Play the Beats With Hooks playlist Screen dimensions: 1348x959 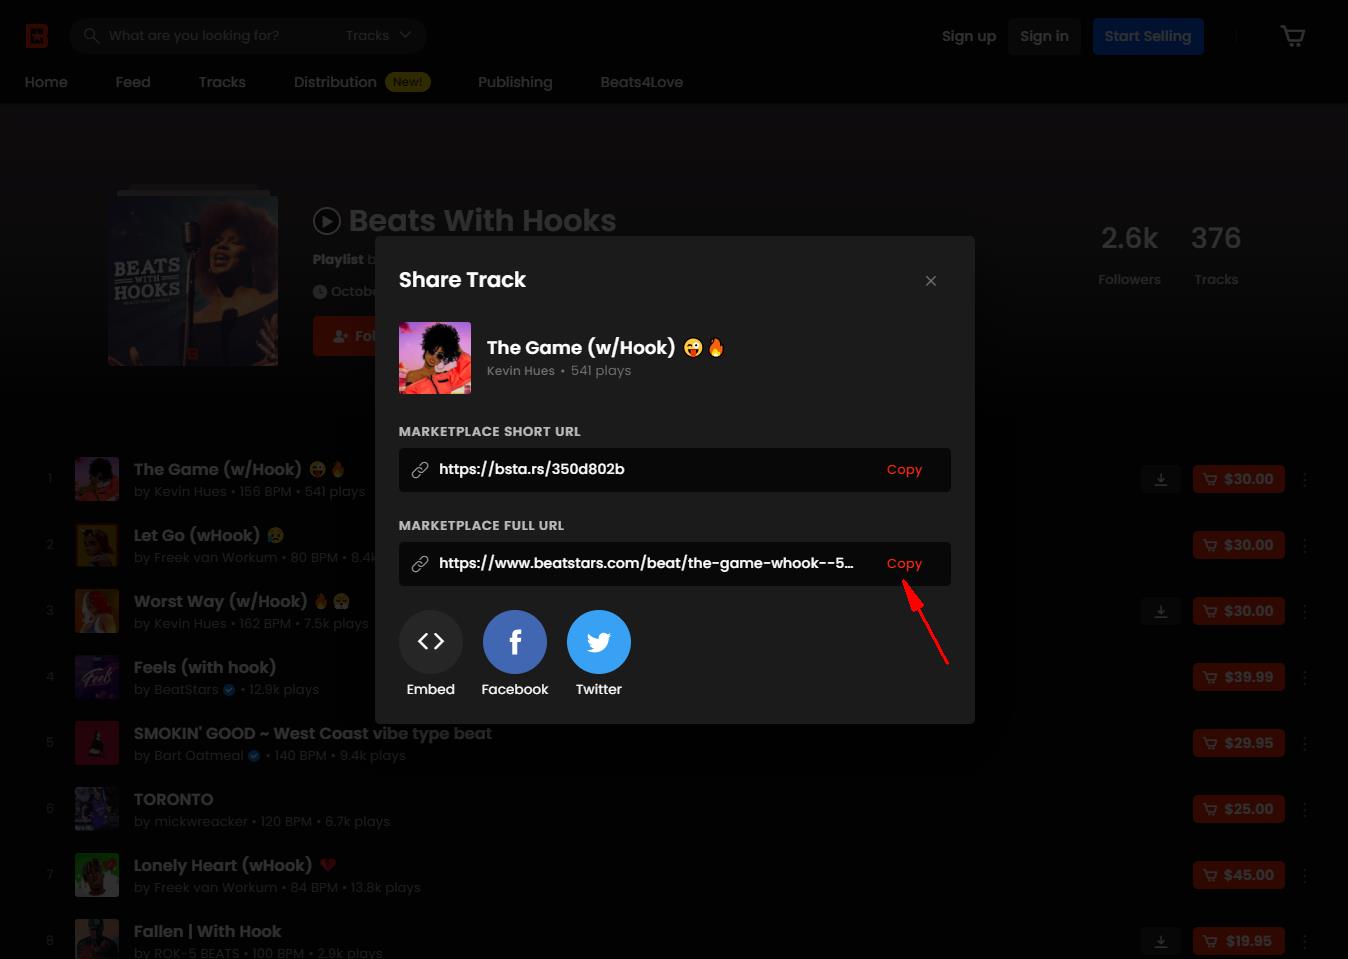(x=327, y=221)
